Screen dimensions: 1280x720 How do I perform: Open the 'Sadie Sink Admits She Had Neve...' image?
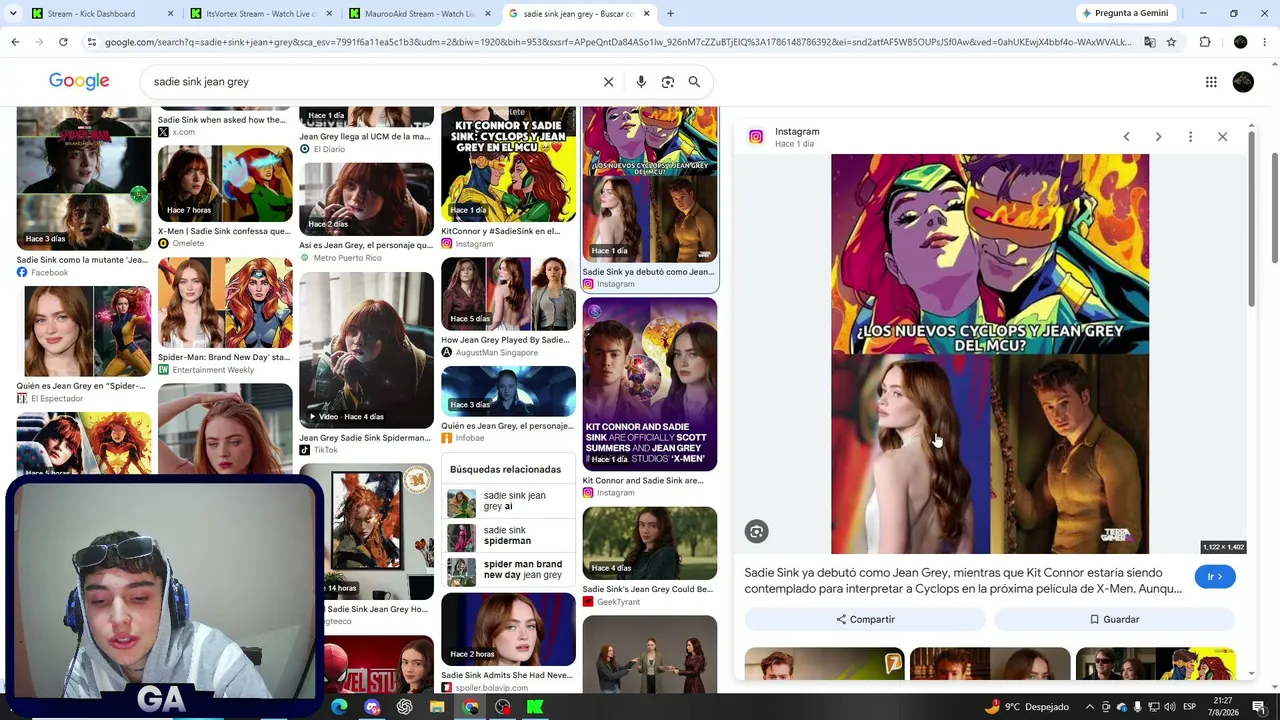pyautogui.click(x=508, y=630)
